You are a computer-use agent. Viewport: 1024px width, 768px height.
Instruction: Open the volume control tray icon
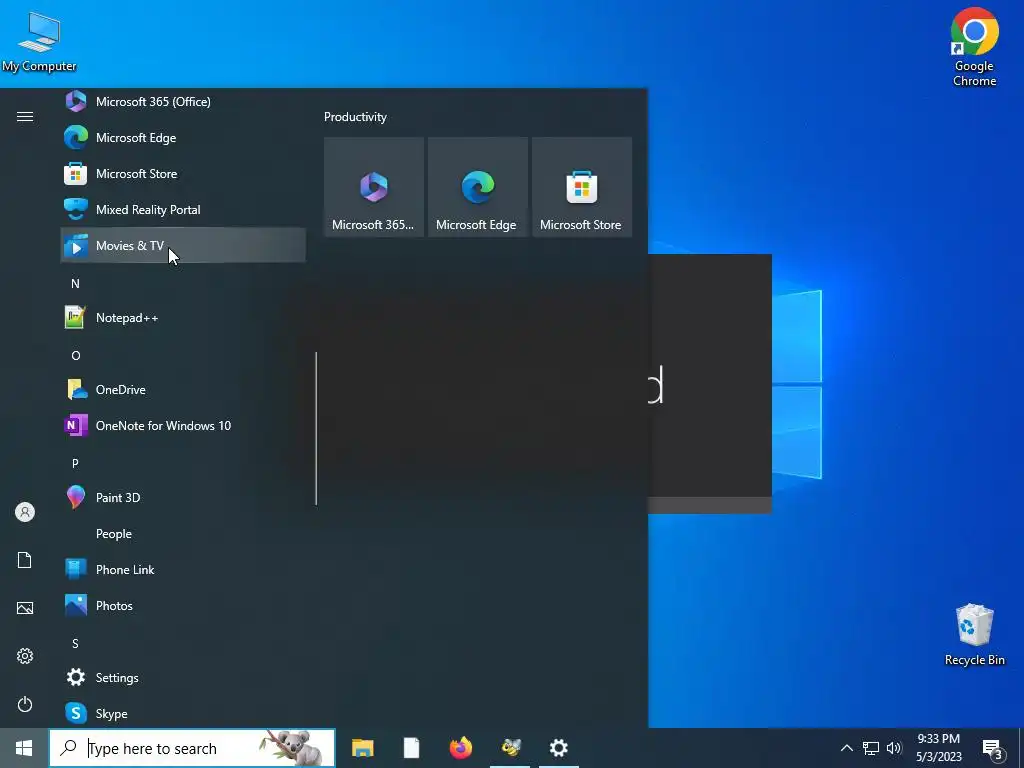tap(894, 748)
